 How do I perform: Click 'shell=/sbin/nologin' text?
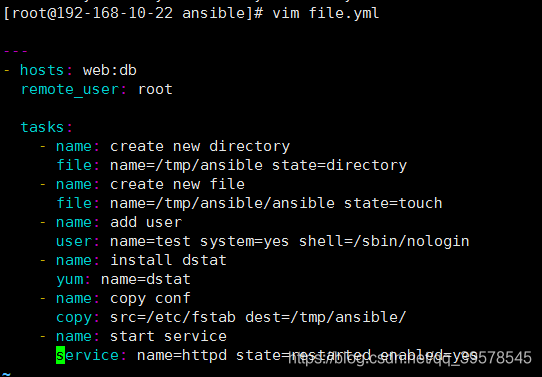(x=384, y=241)
